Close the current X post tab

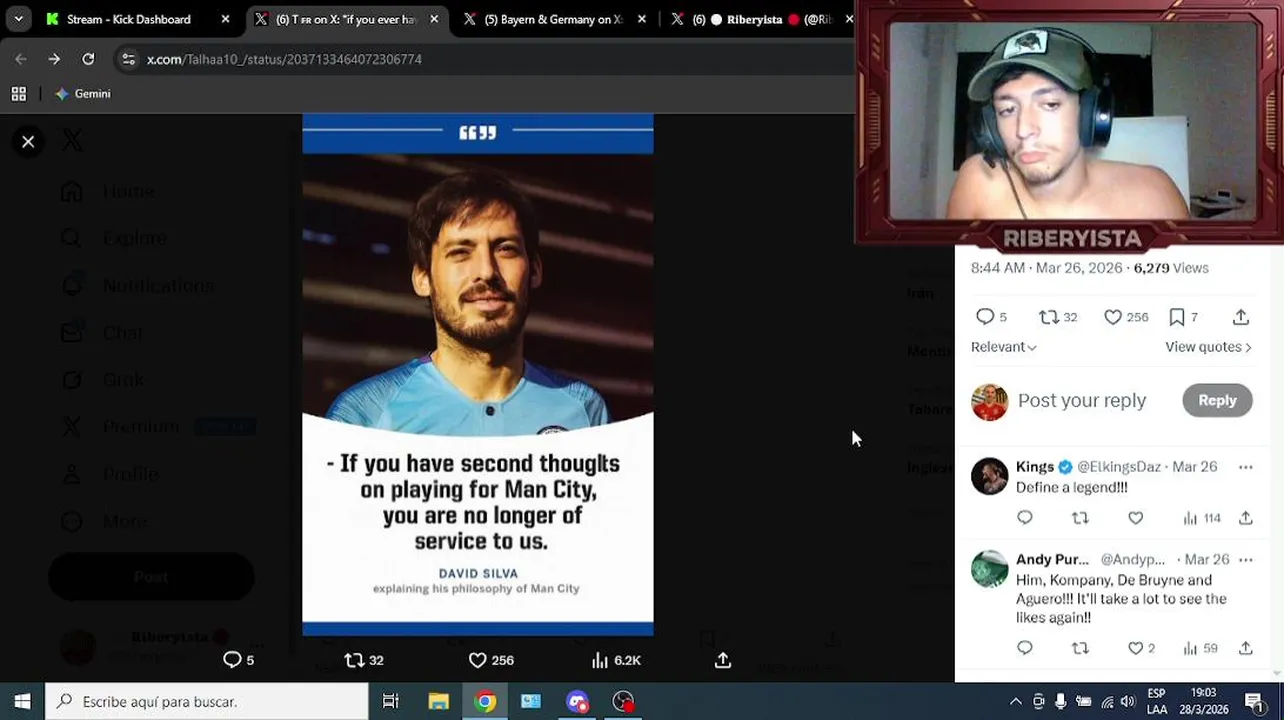tap(433, 19)
